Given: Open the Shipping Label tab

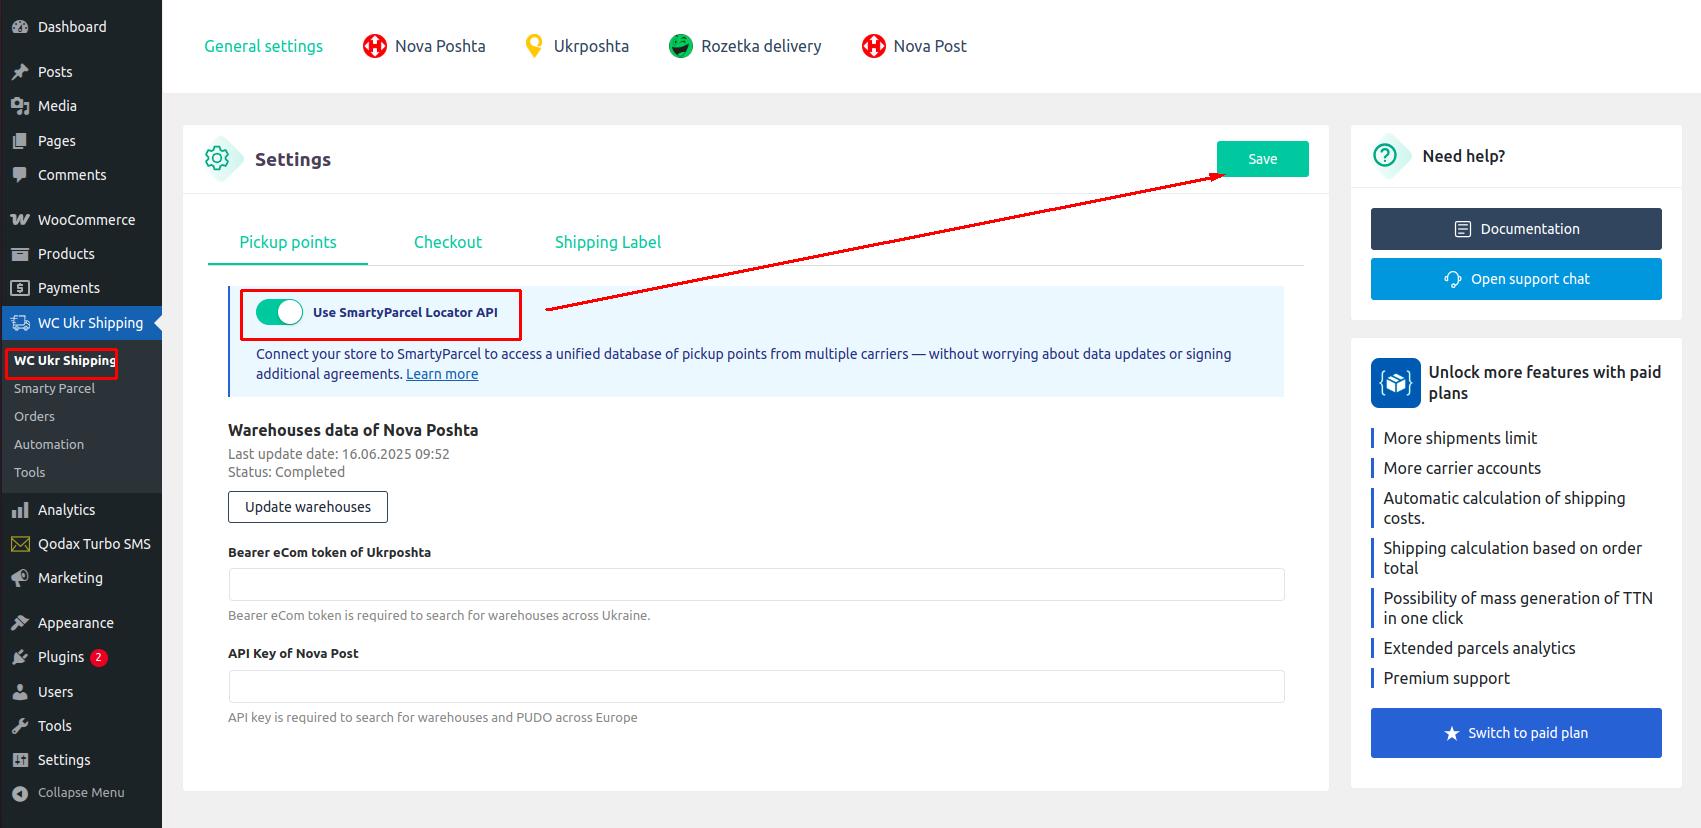Looking at the screenshot, I should point(607,242).
